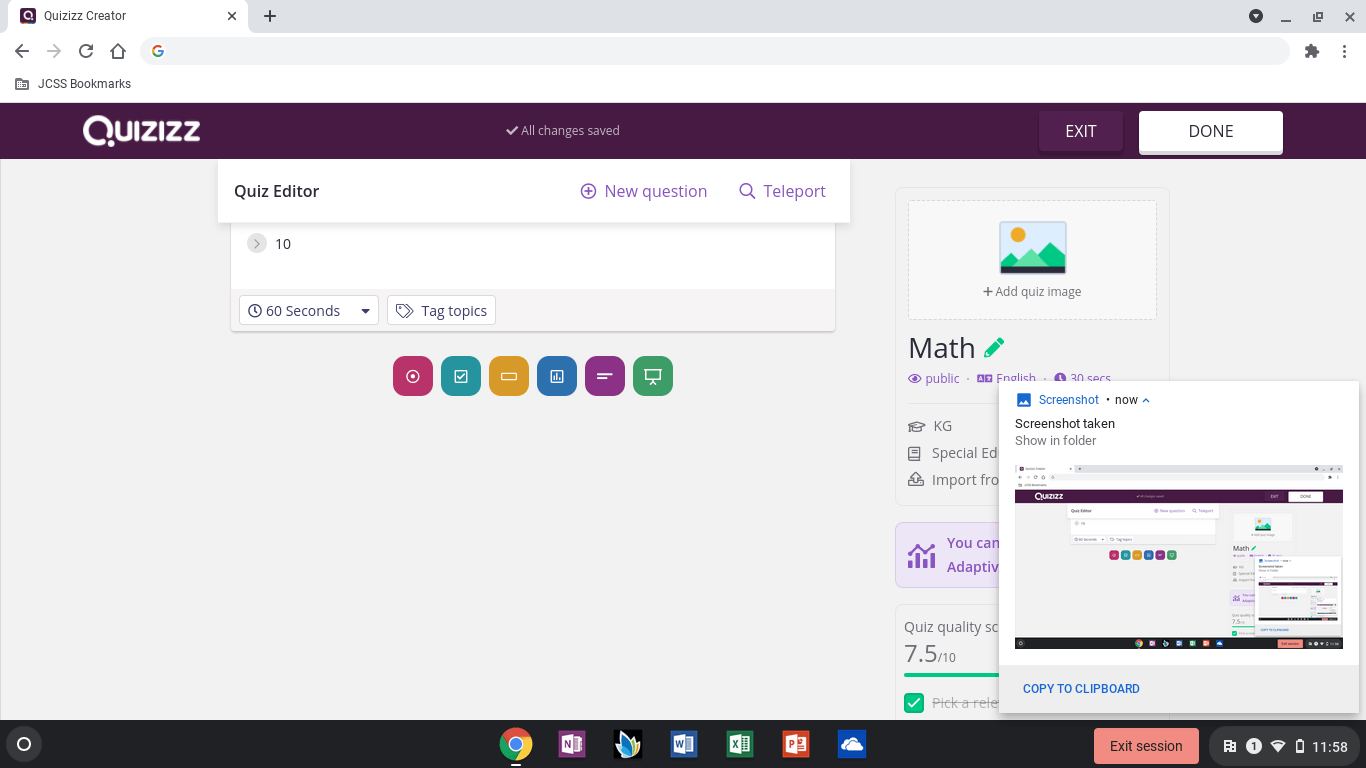The image size is (1366, 768).
Task: Click the analytics chart icon in purple banner
Action: pos(921,554)
